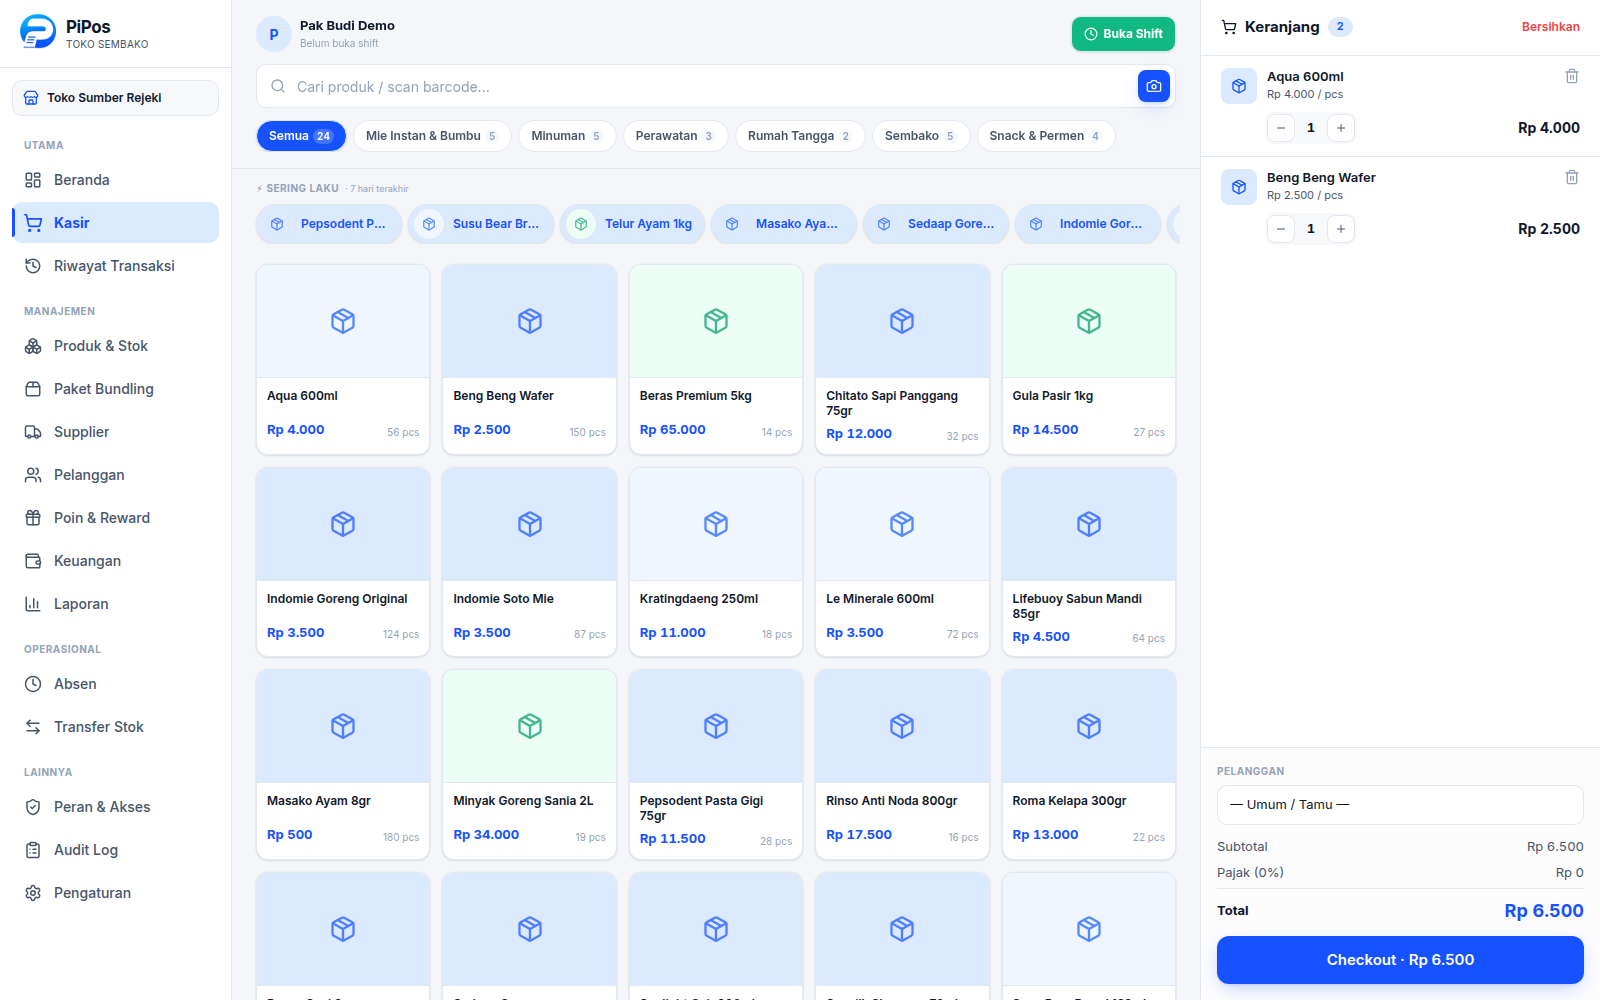
Task: Click the camera barcode scan icon
Action: click(x=1153, y=86)
